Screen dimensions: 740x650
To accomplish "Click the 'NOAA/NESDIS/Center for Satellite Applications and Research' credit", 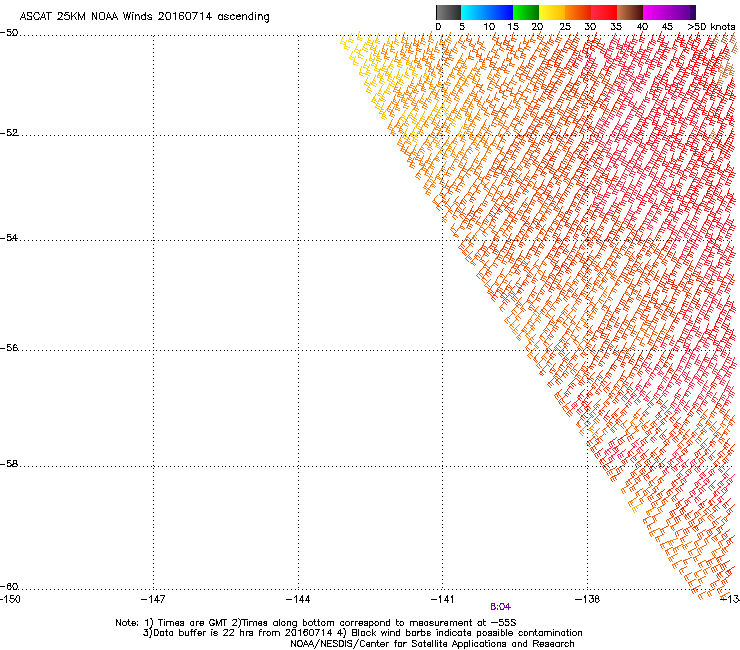I will (x=432, y=644).
